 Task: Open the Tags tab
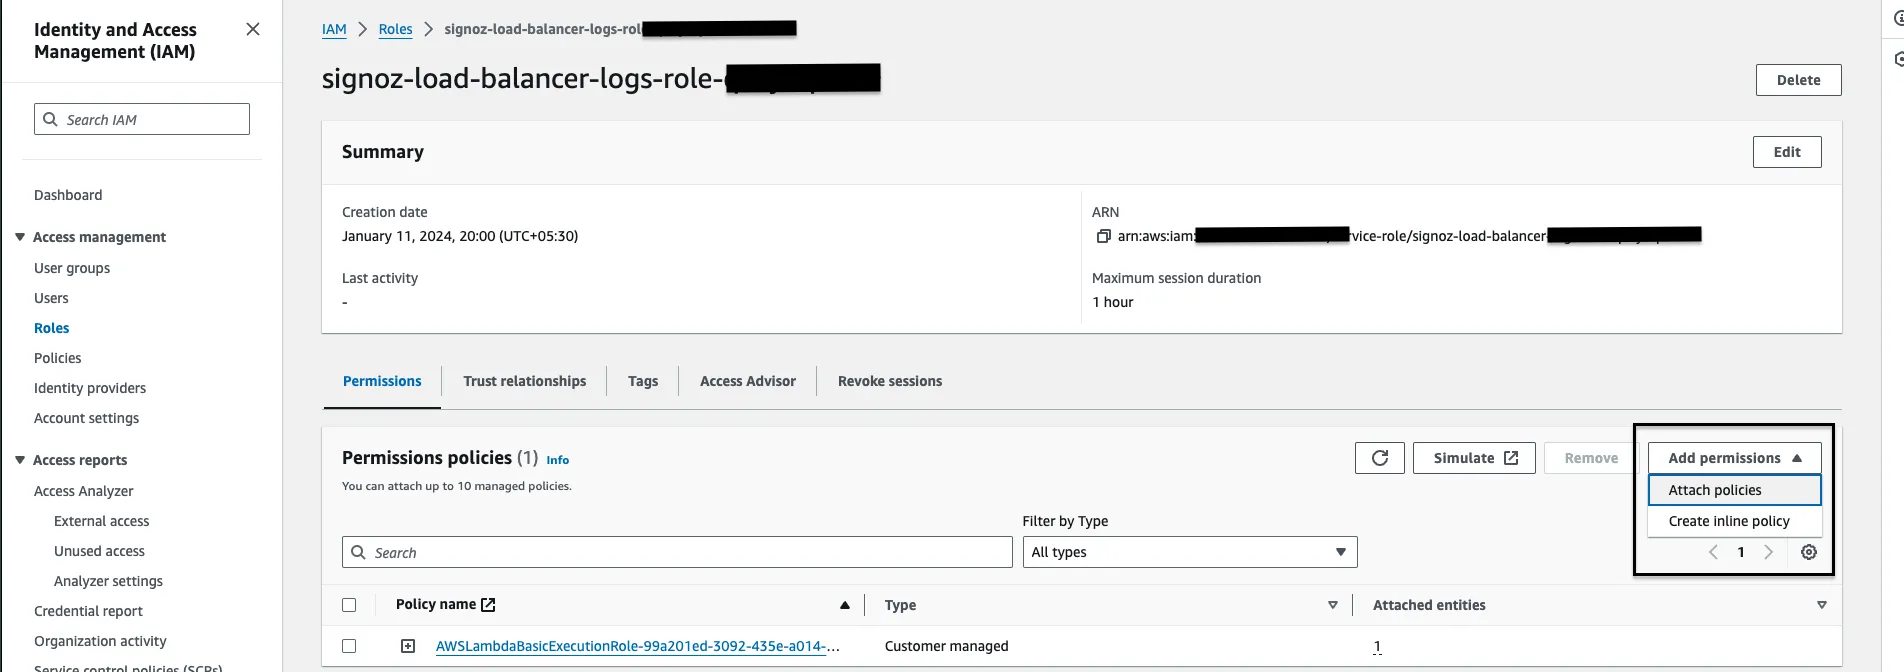click(643, 381)
